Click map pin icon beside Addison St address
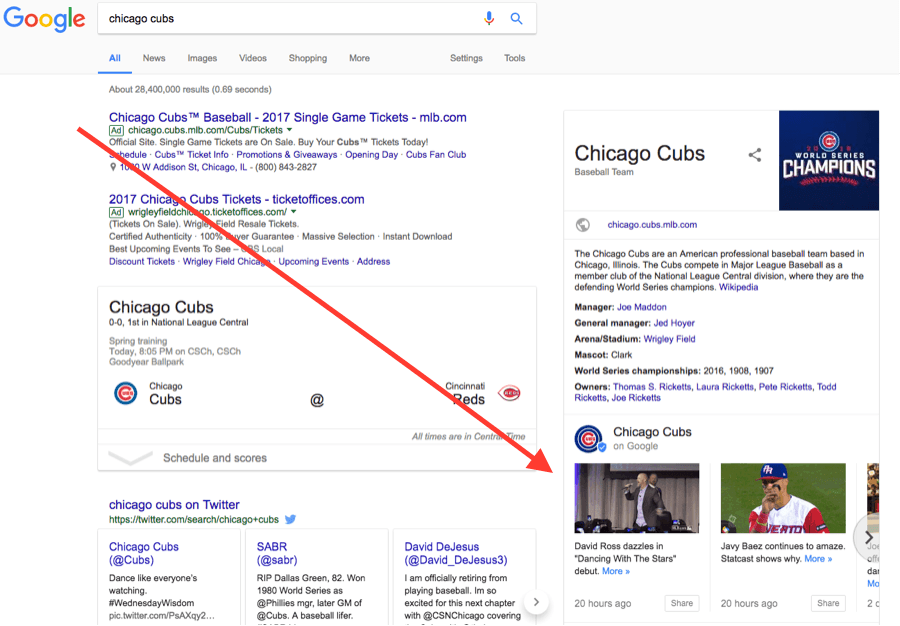 click(113, 167)
